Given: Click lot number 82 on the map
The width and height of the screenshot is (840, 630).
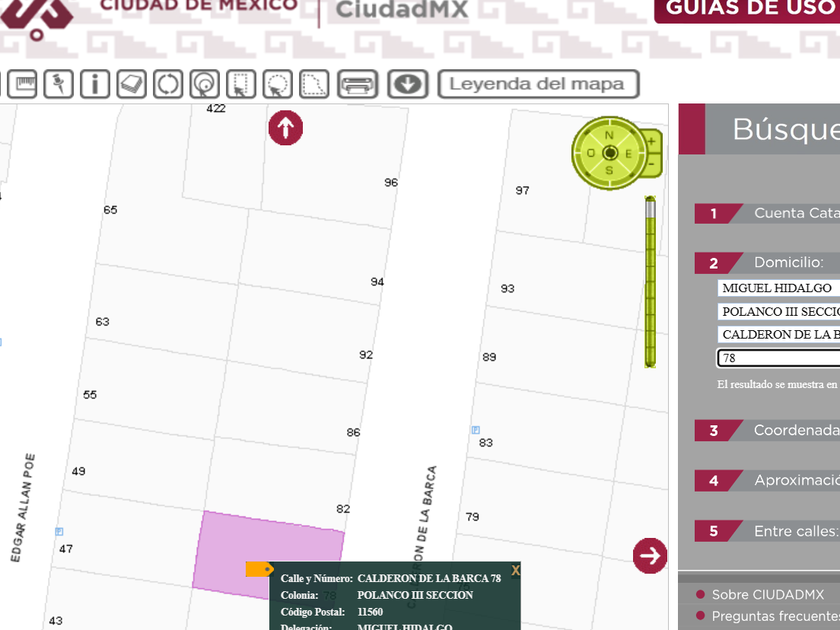Looking at the screenshot, I should (343, 509).
